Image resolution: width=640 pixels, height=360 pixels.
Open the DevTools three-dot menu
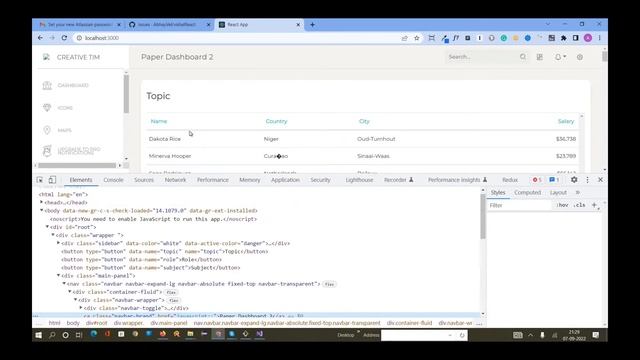tap(587, 180)
